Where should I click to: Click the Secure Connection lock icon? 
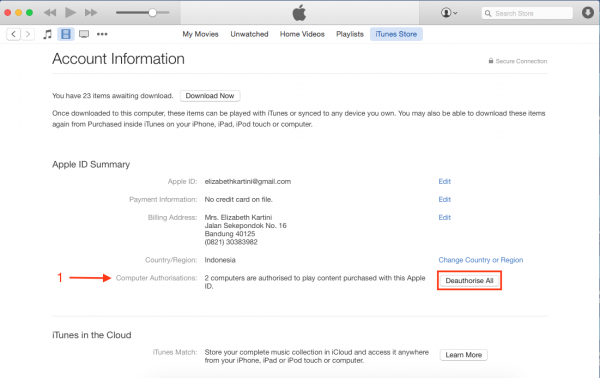pyautogui.click(x=491, y=61)
